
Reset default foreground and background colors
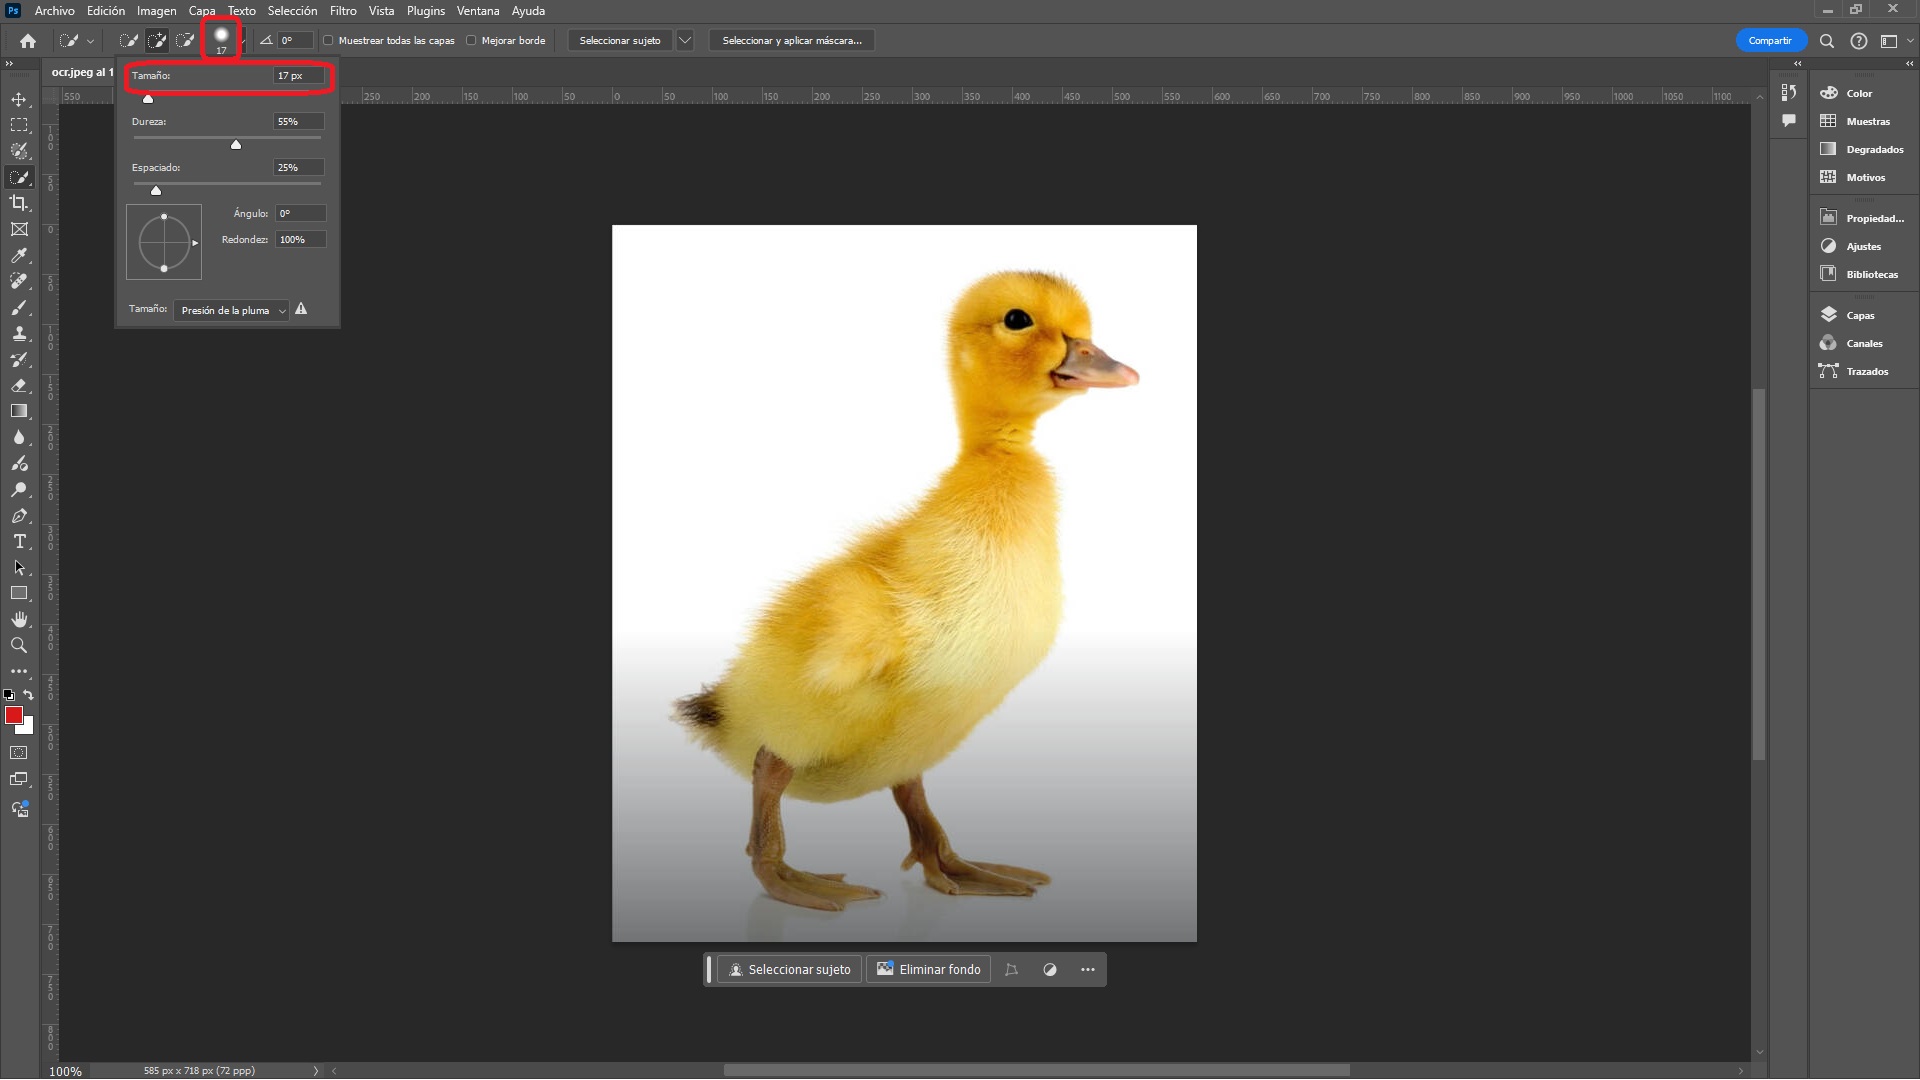[x=9, y=695]
